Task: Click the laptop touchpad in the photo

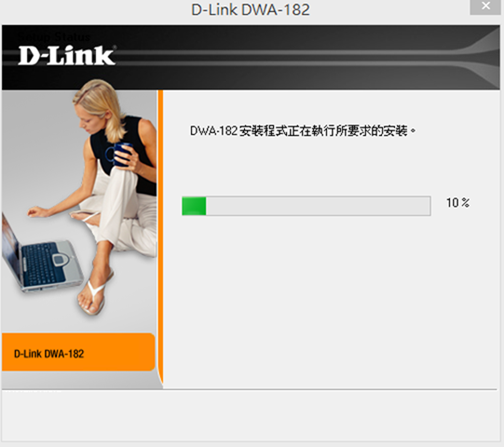Action: click(x=60, y=258)
